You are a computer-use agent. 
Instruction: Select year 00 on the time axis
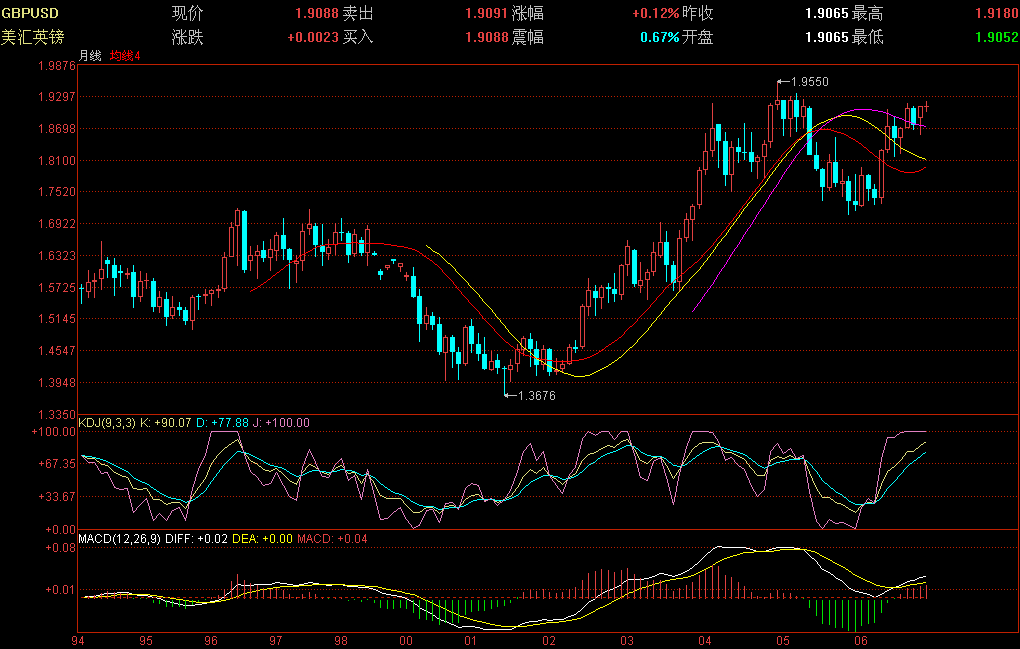[406, 639]
